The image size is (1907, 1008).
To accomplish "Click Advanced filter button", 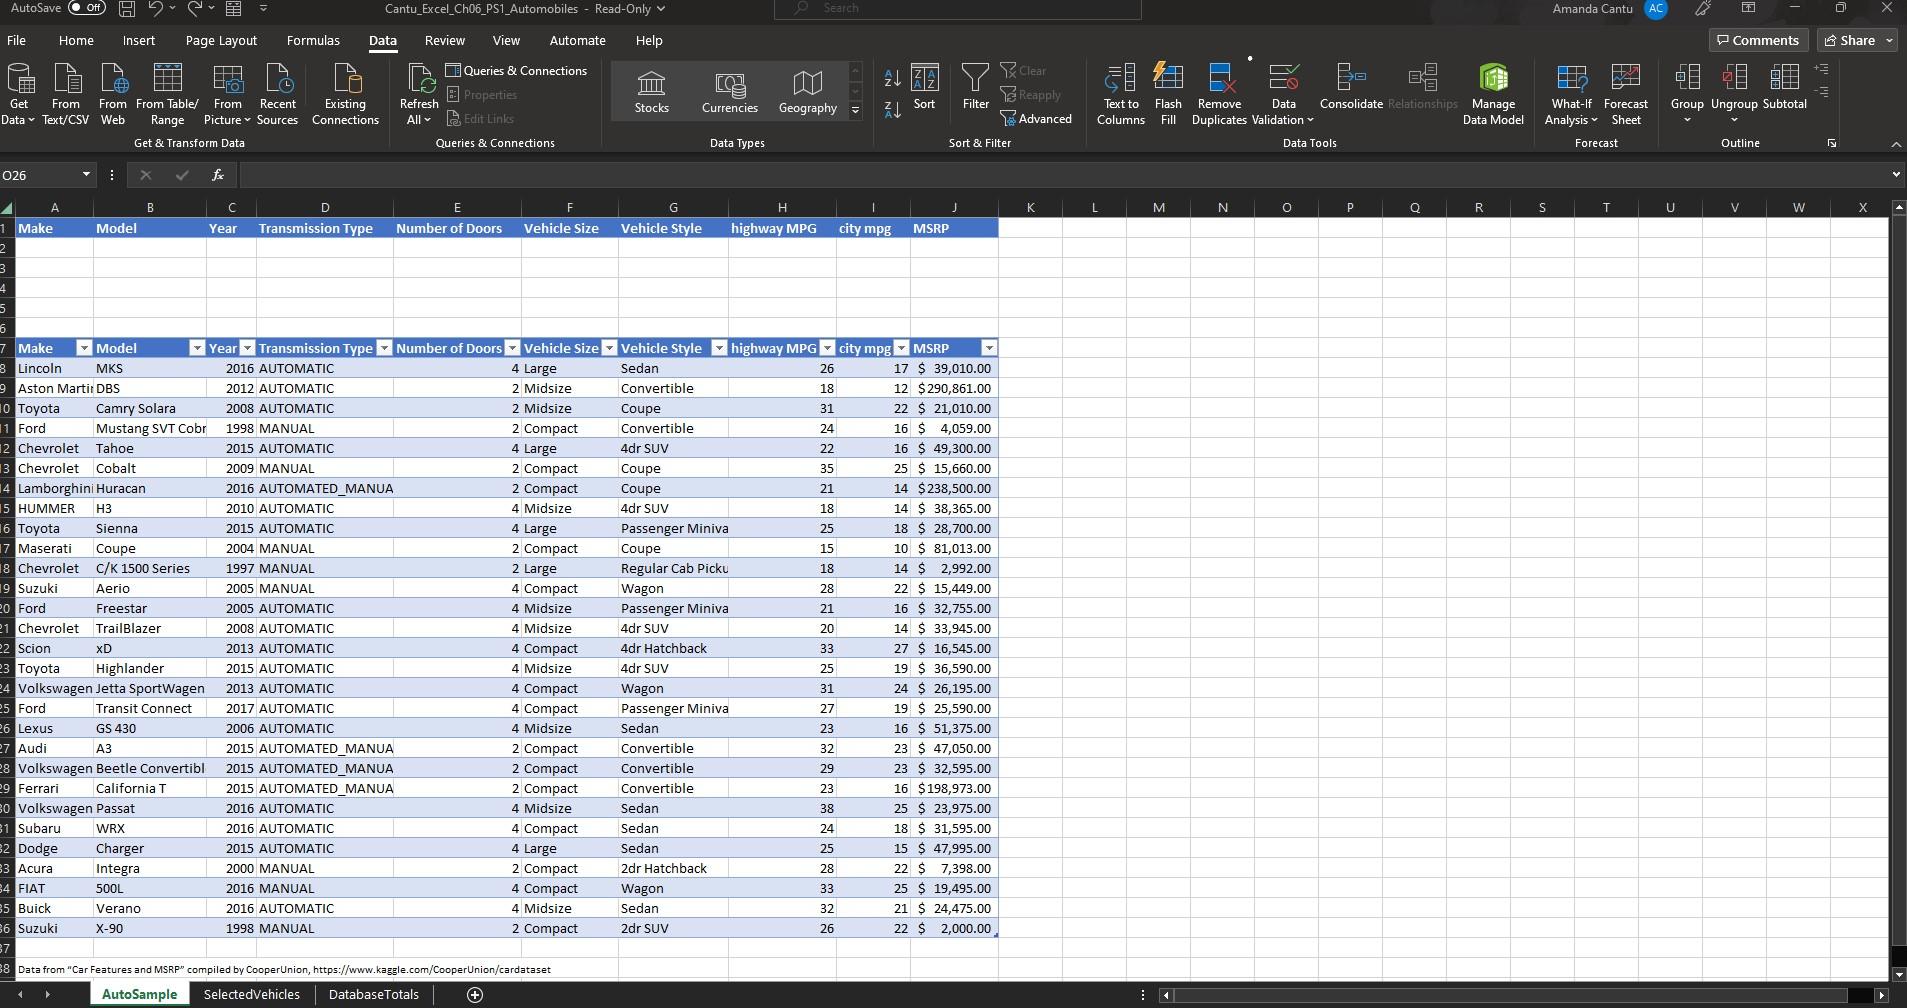I will click(x=1036, y=119).
